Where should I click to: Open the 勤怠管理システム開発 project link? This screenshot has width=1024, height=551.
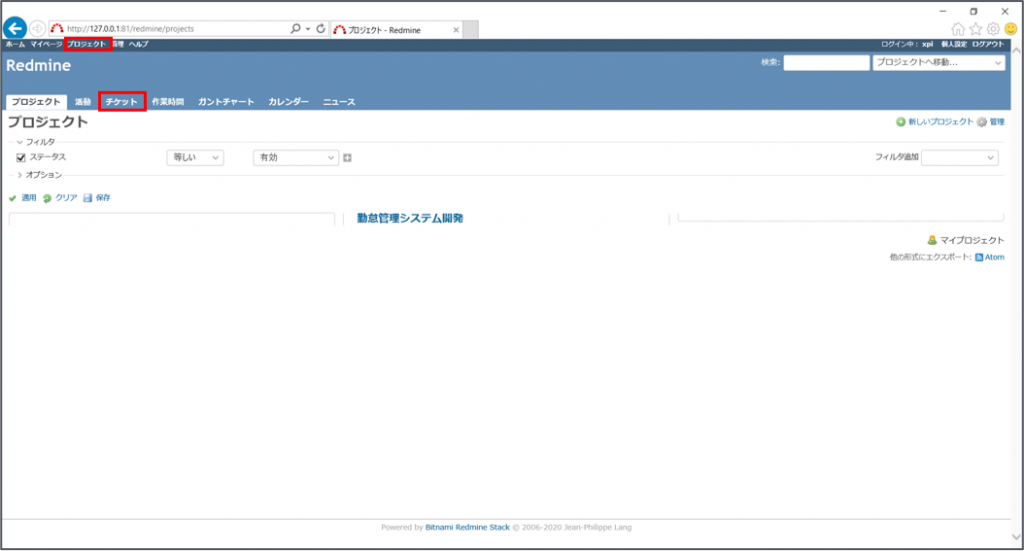tap(410, 218)
